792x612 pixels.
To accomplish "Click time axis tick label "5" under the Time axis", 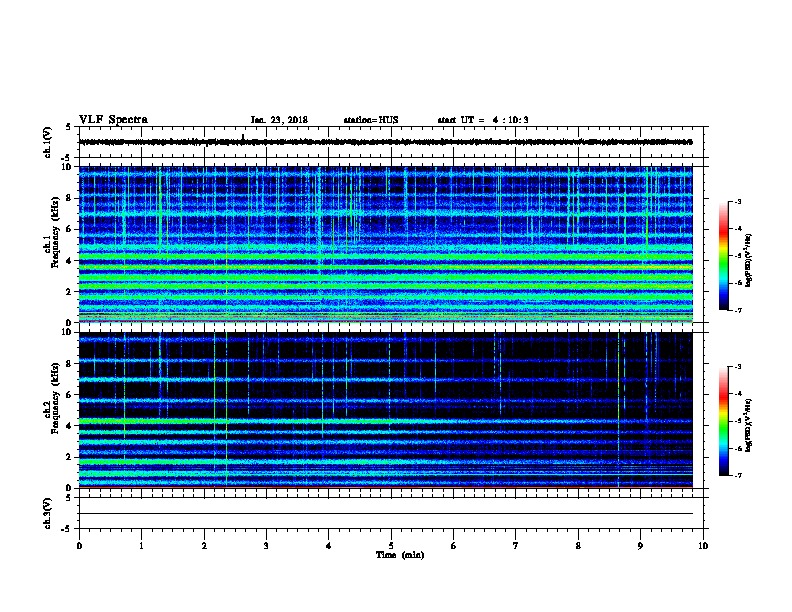I will [391, 545].
